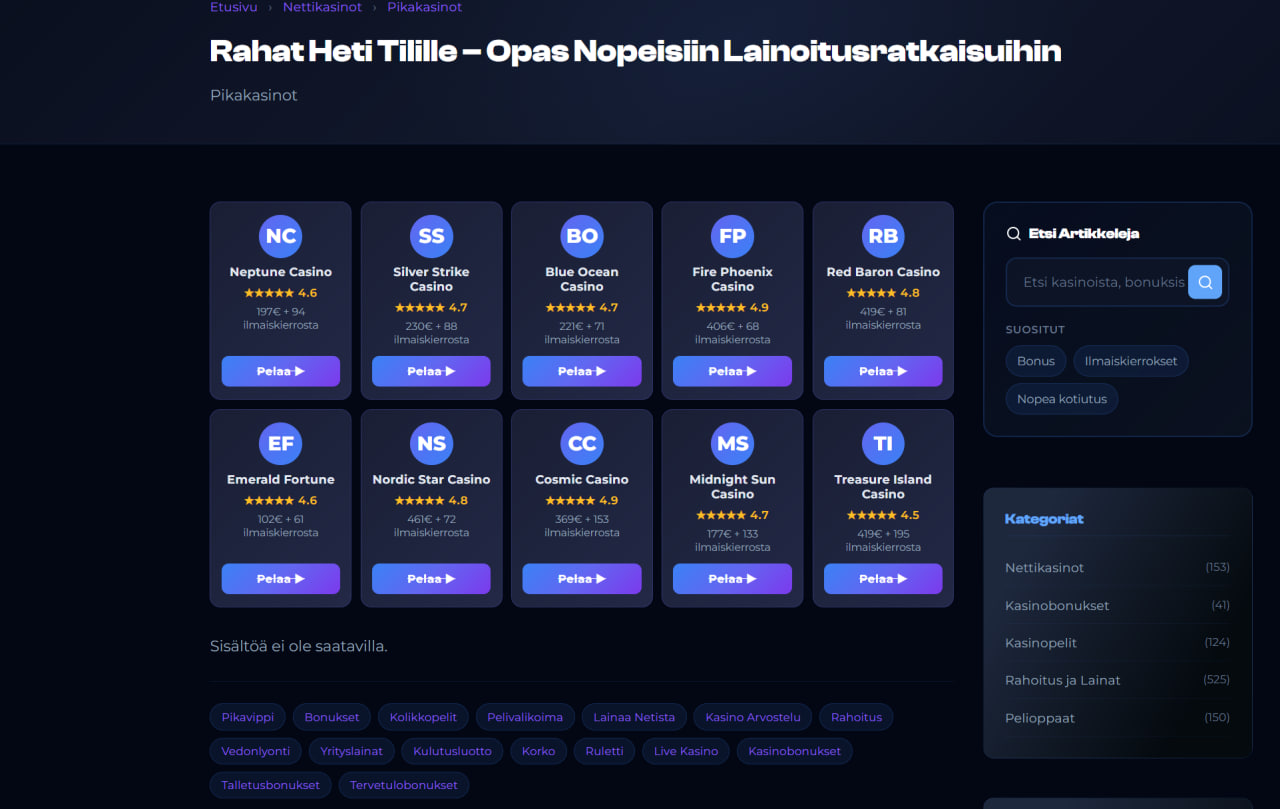Open the Etusivu breadcrumb link
Image resolution: width=1280 pixels, height=809 pixels.
coord(233,7)
